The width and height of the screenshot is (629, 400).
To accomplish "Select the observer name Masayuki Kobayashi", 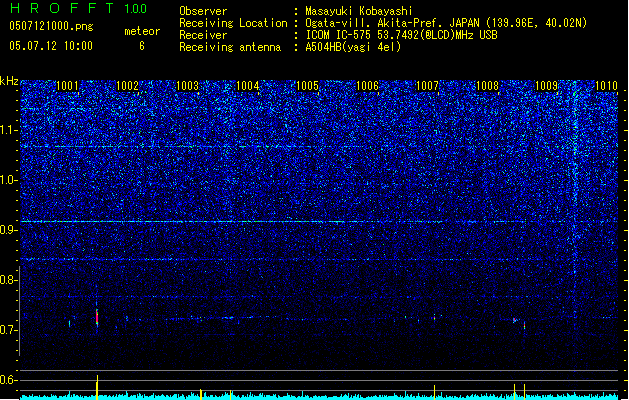I will click(359, 11).
